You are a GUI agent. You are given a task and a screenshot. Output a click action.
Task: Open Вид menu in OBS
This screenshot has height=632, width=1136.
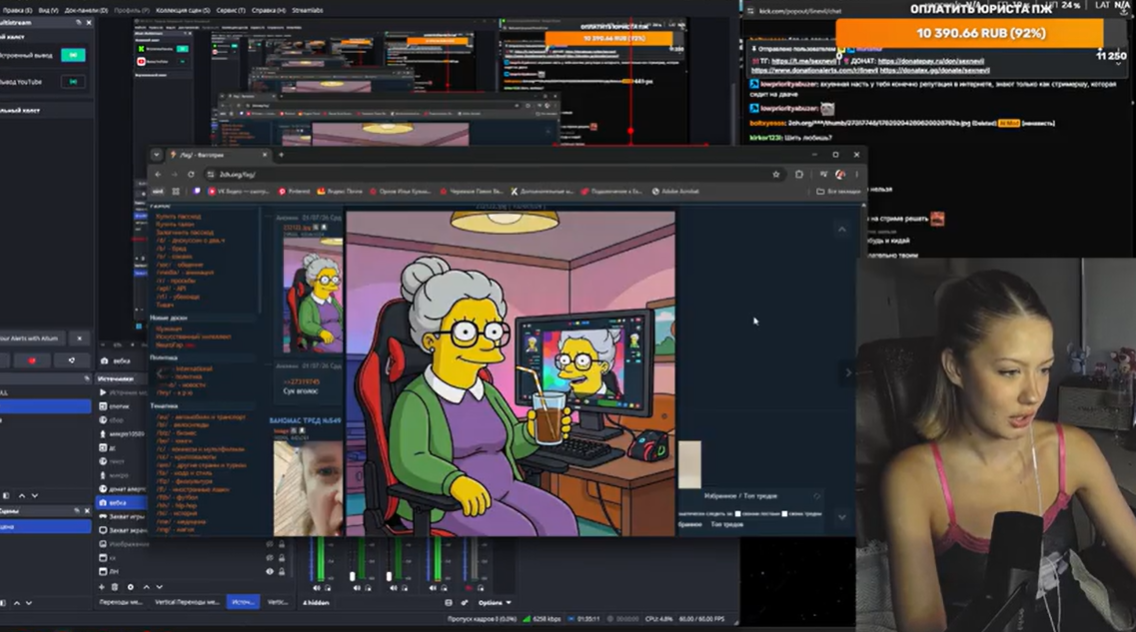click(48, 10)
